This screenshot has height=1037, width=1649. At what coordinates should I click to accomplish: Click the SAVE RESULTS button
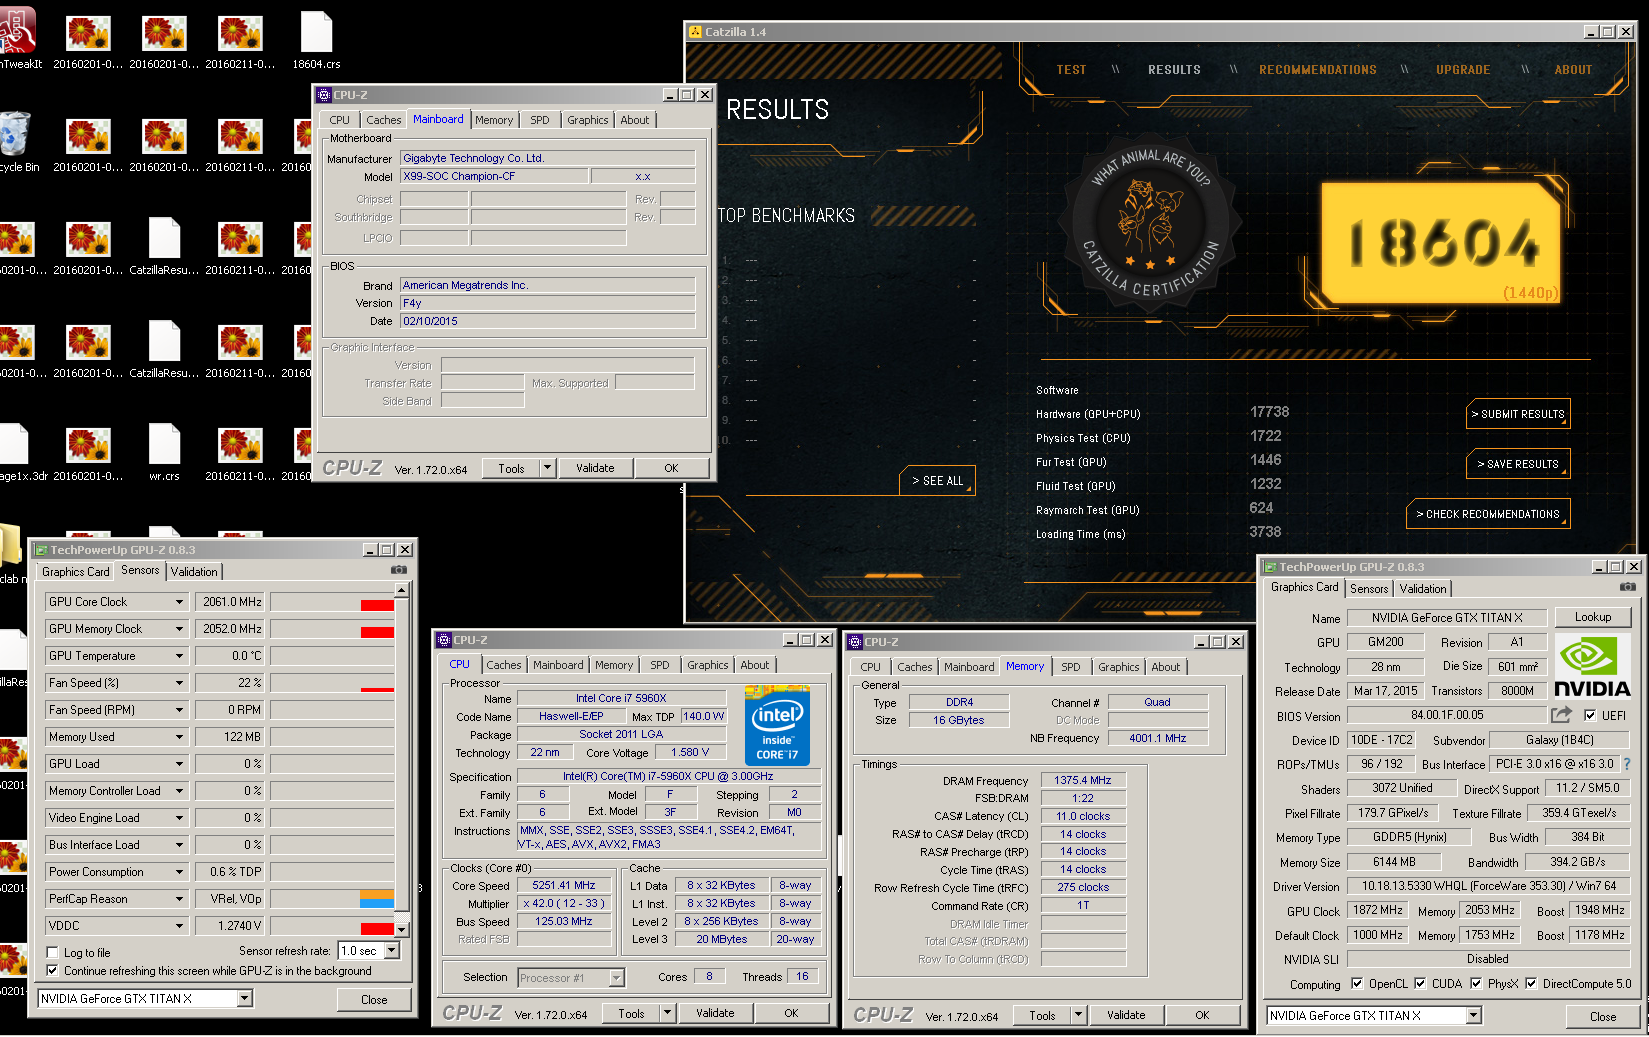point(1518,464)
